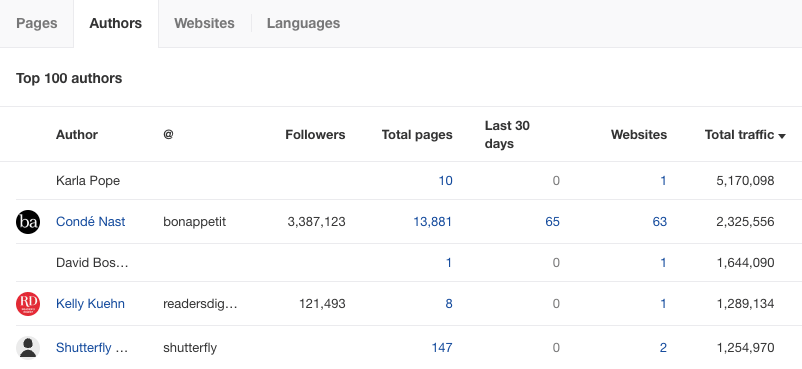Click the shutterfly handle text

(190, 348)
